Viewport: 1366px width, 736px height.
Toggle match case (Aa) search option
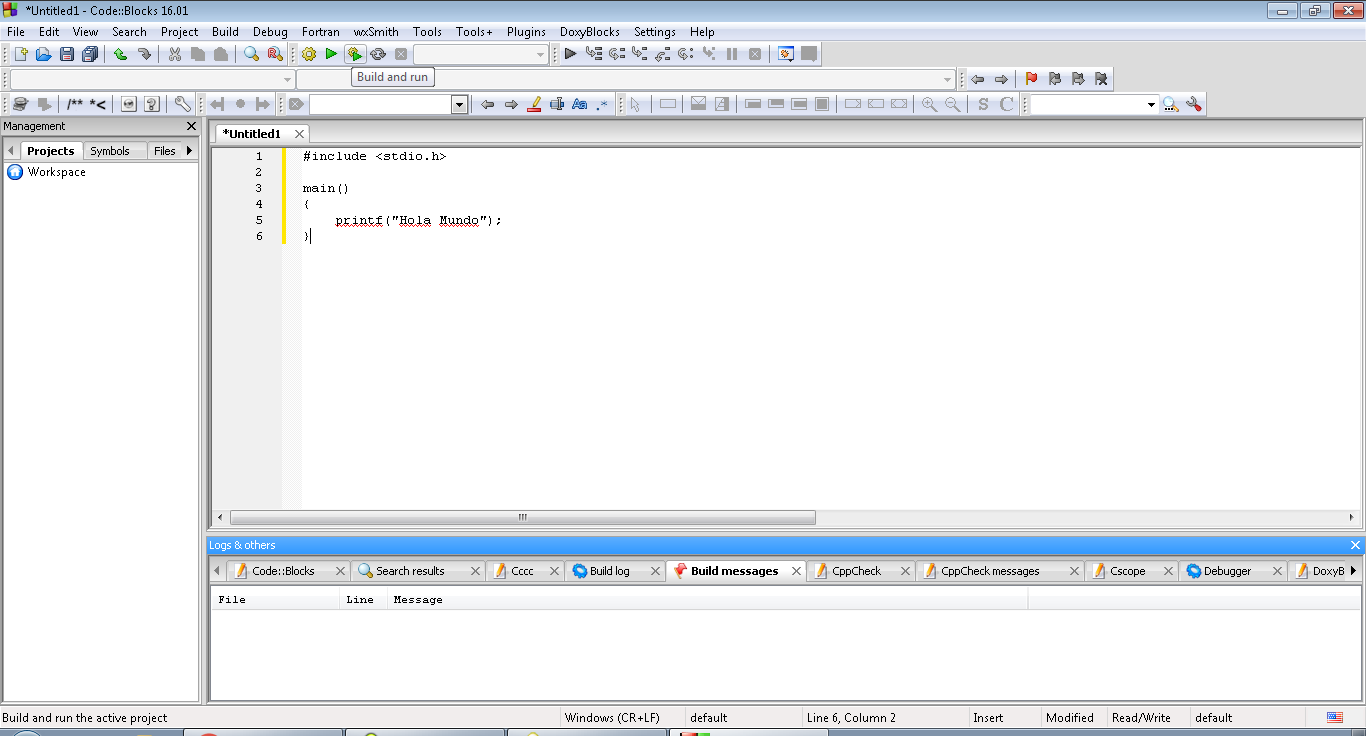tap(579, 104)
